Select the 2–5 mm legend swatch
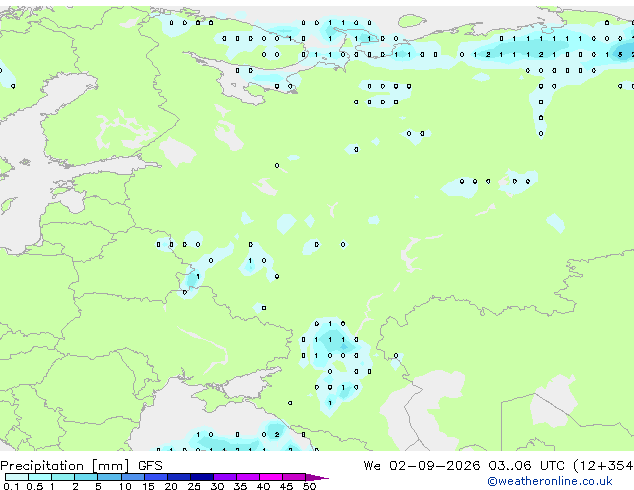 click(x=86, y=477)
